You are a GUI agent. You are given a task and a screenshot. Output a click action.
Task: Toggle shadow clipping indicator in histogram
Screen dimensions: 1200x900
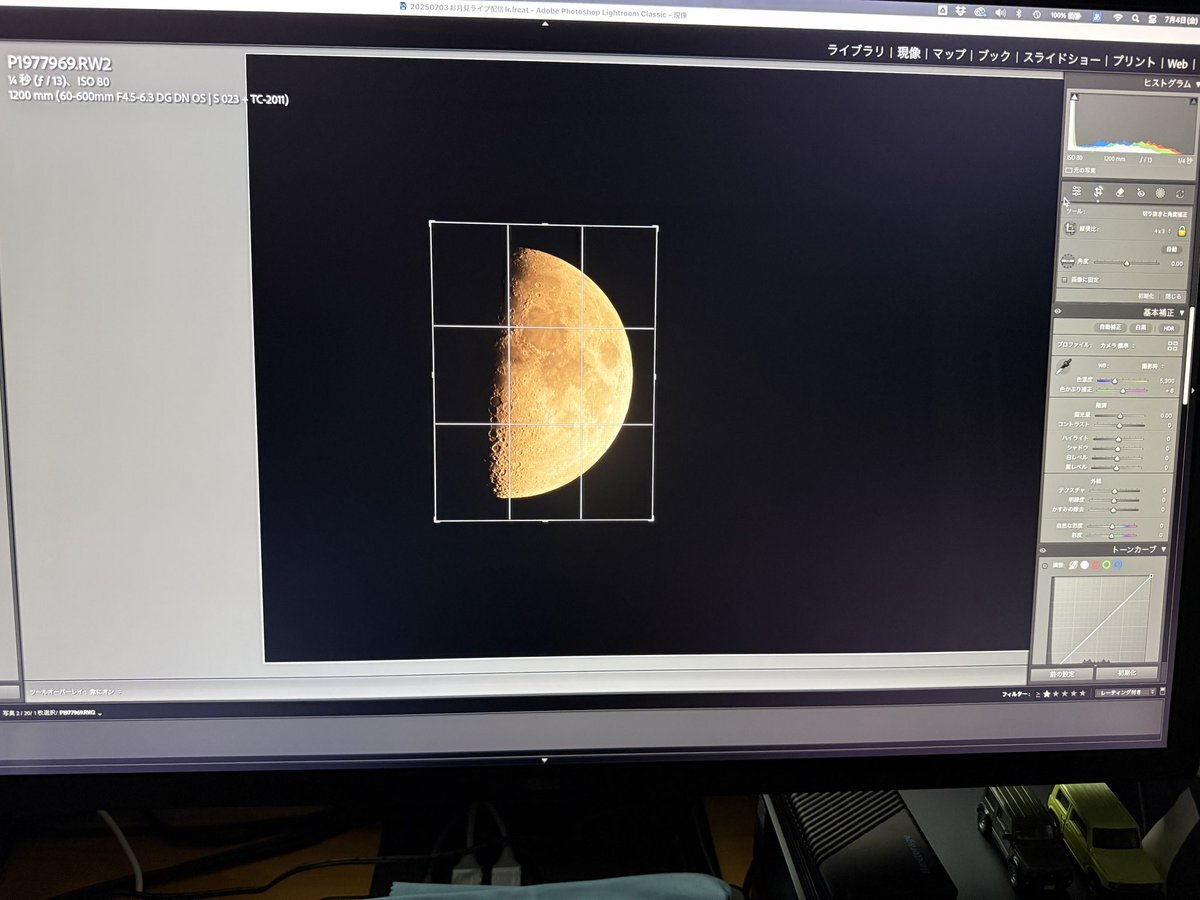click(x=1074, y=98)
